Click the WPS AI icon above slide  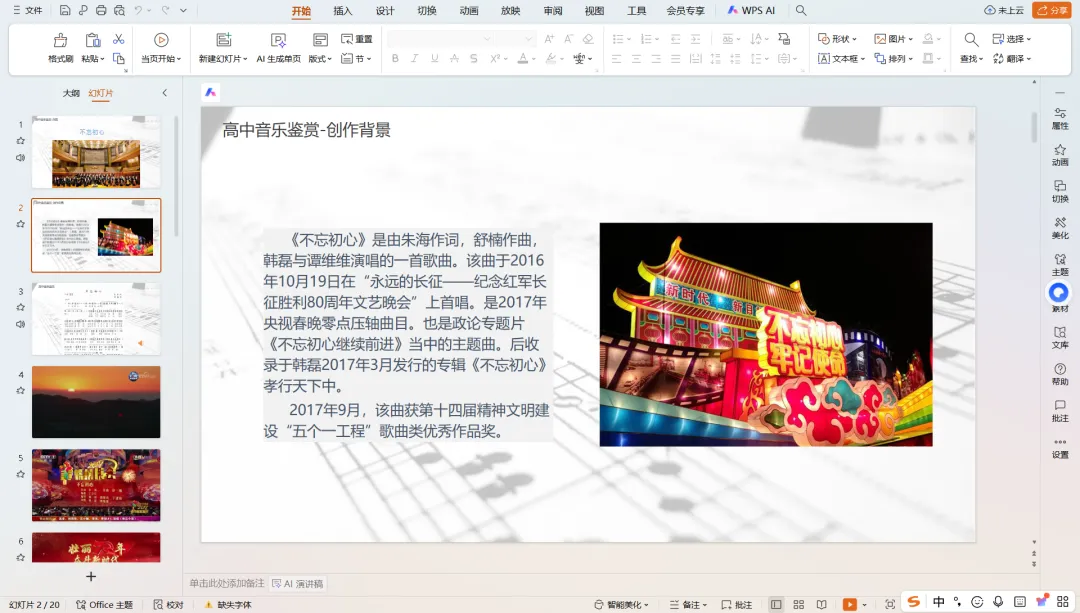click(211, 92)
